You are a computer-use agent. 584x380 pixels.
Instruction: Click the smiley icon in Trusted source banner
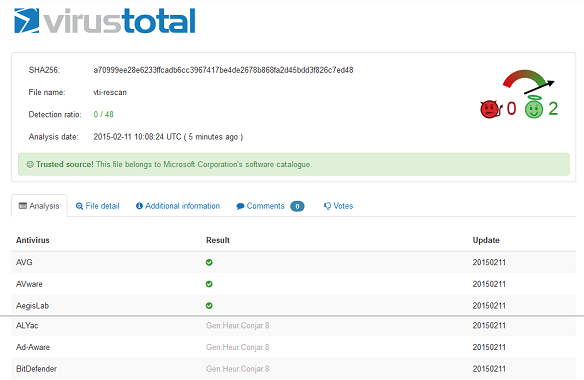click(x=30, y=164)
